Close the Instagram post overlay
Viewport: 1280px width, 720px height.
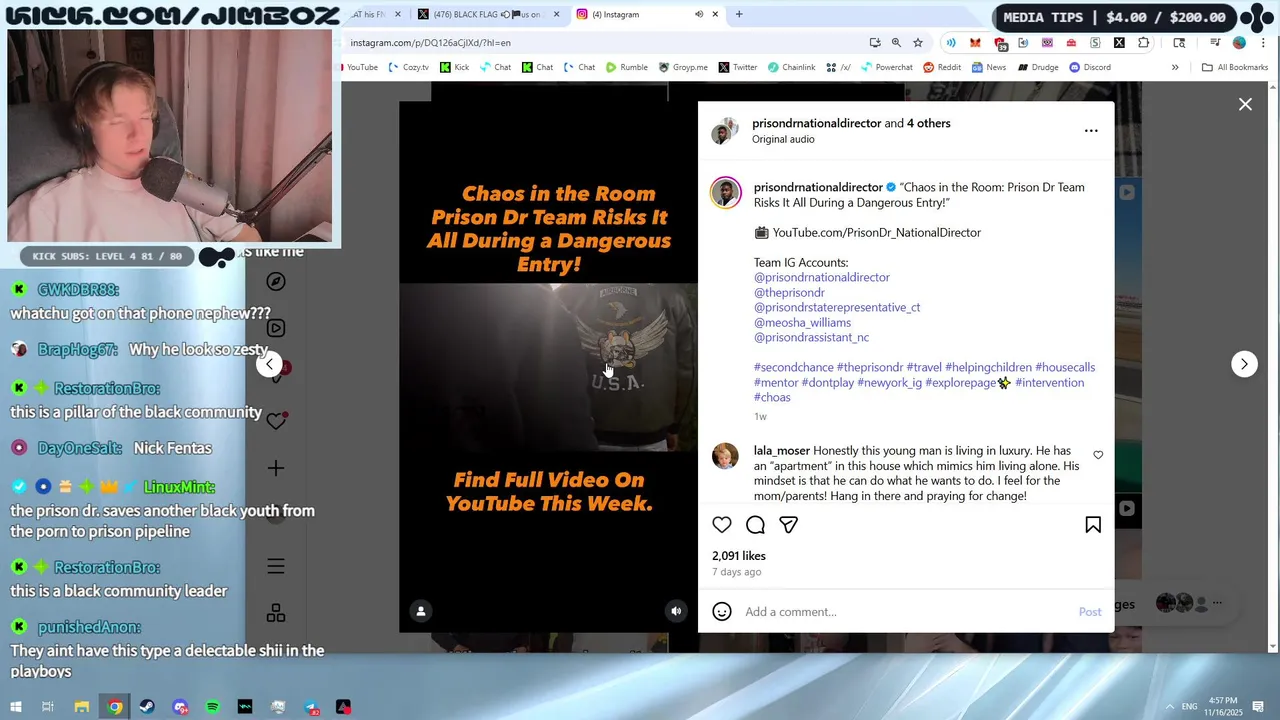pos(1245,104)
